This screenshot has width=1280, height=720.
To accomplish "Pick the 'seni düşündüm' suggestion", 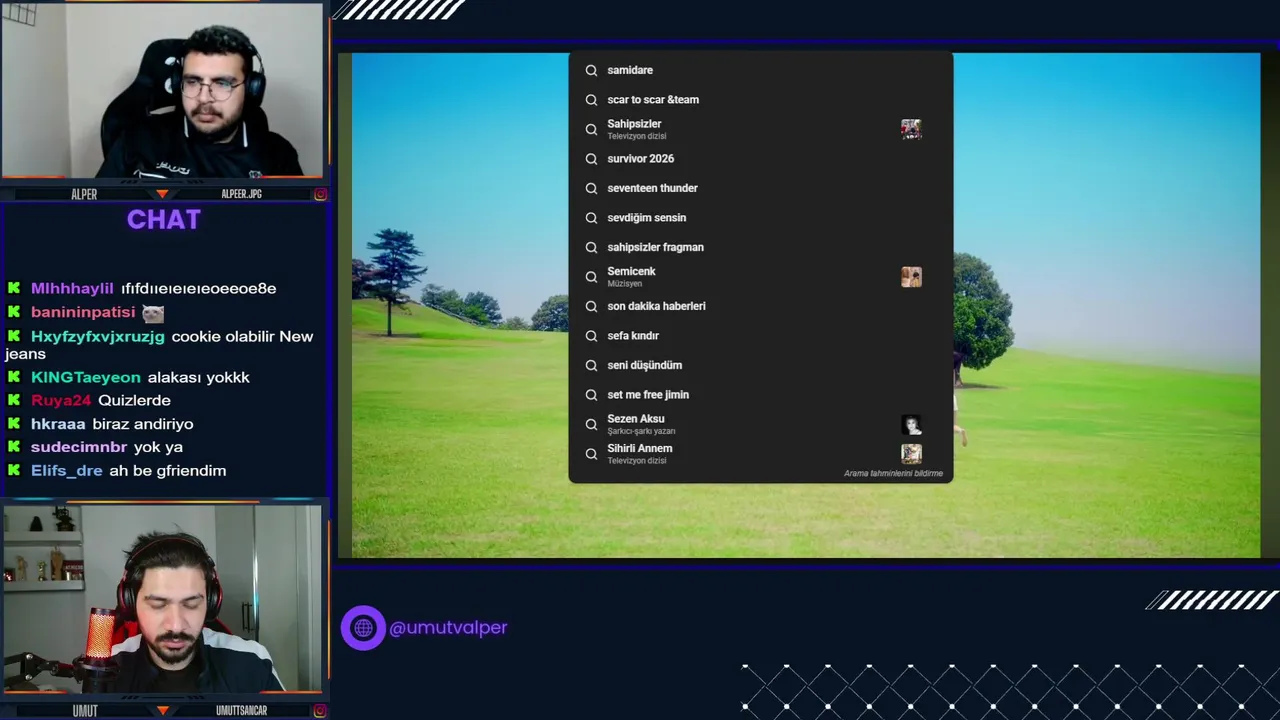I will pyautogui.click(x=760, y=365).
